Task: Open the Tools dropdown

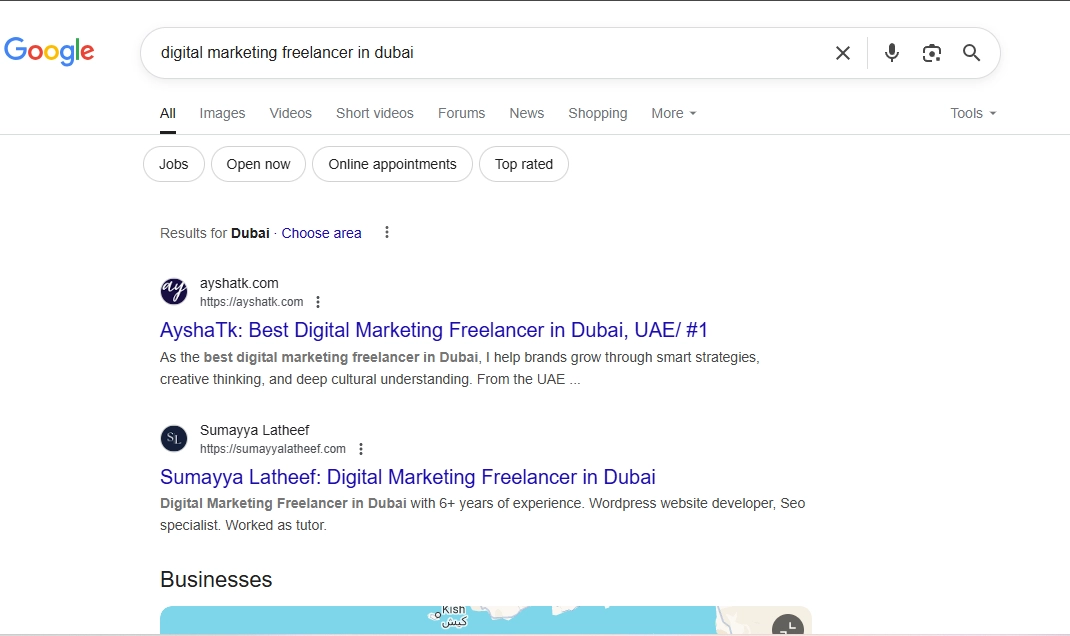Action: pos(973,113)
